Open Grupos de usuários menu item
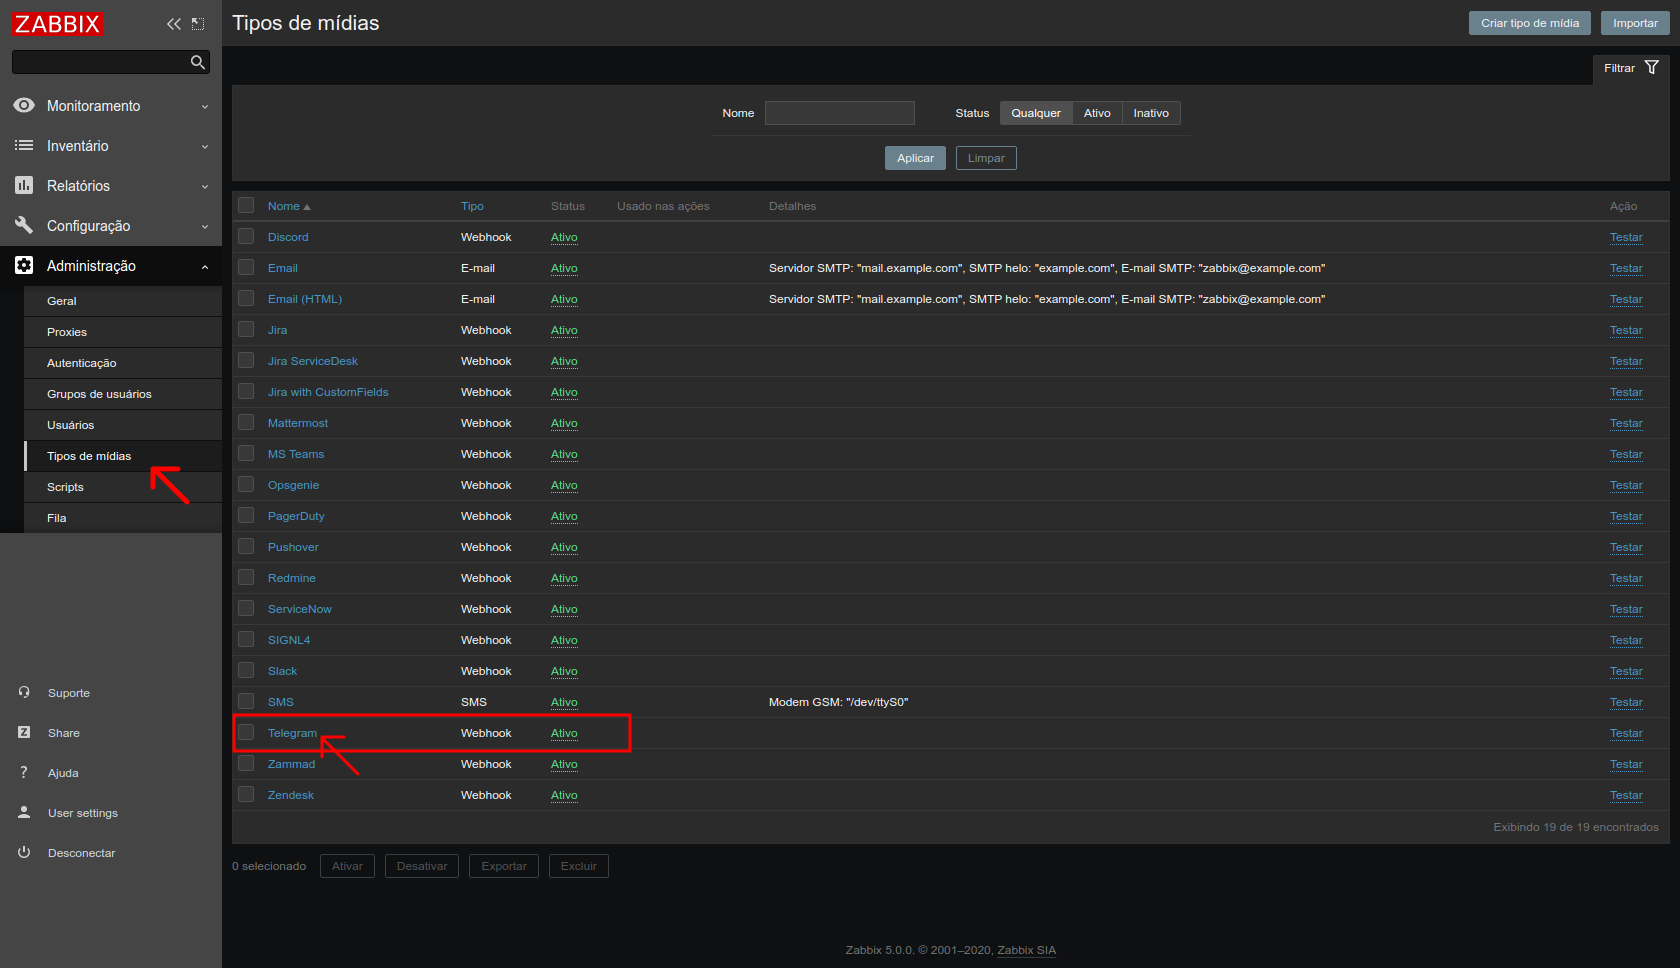 (123, 394)
